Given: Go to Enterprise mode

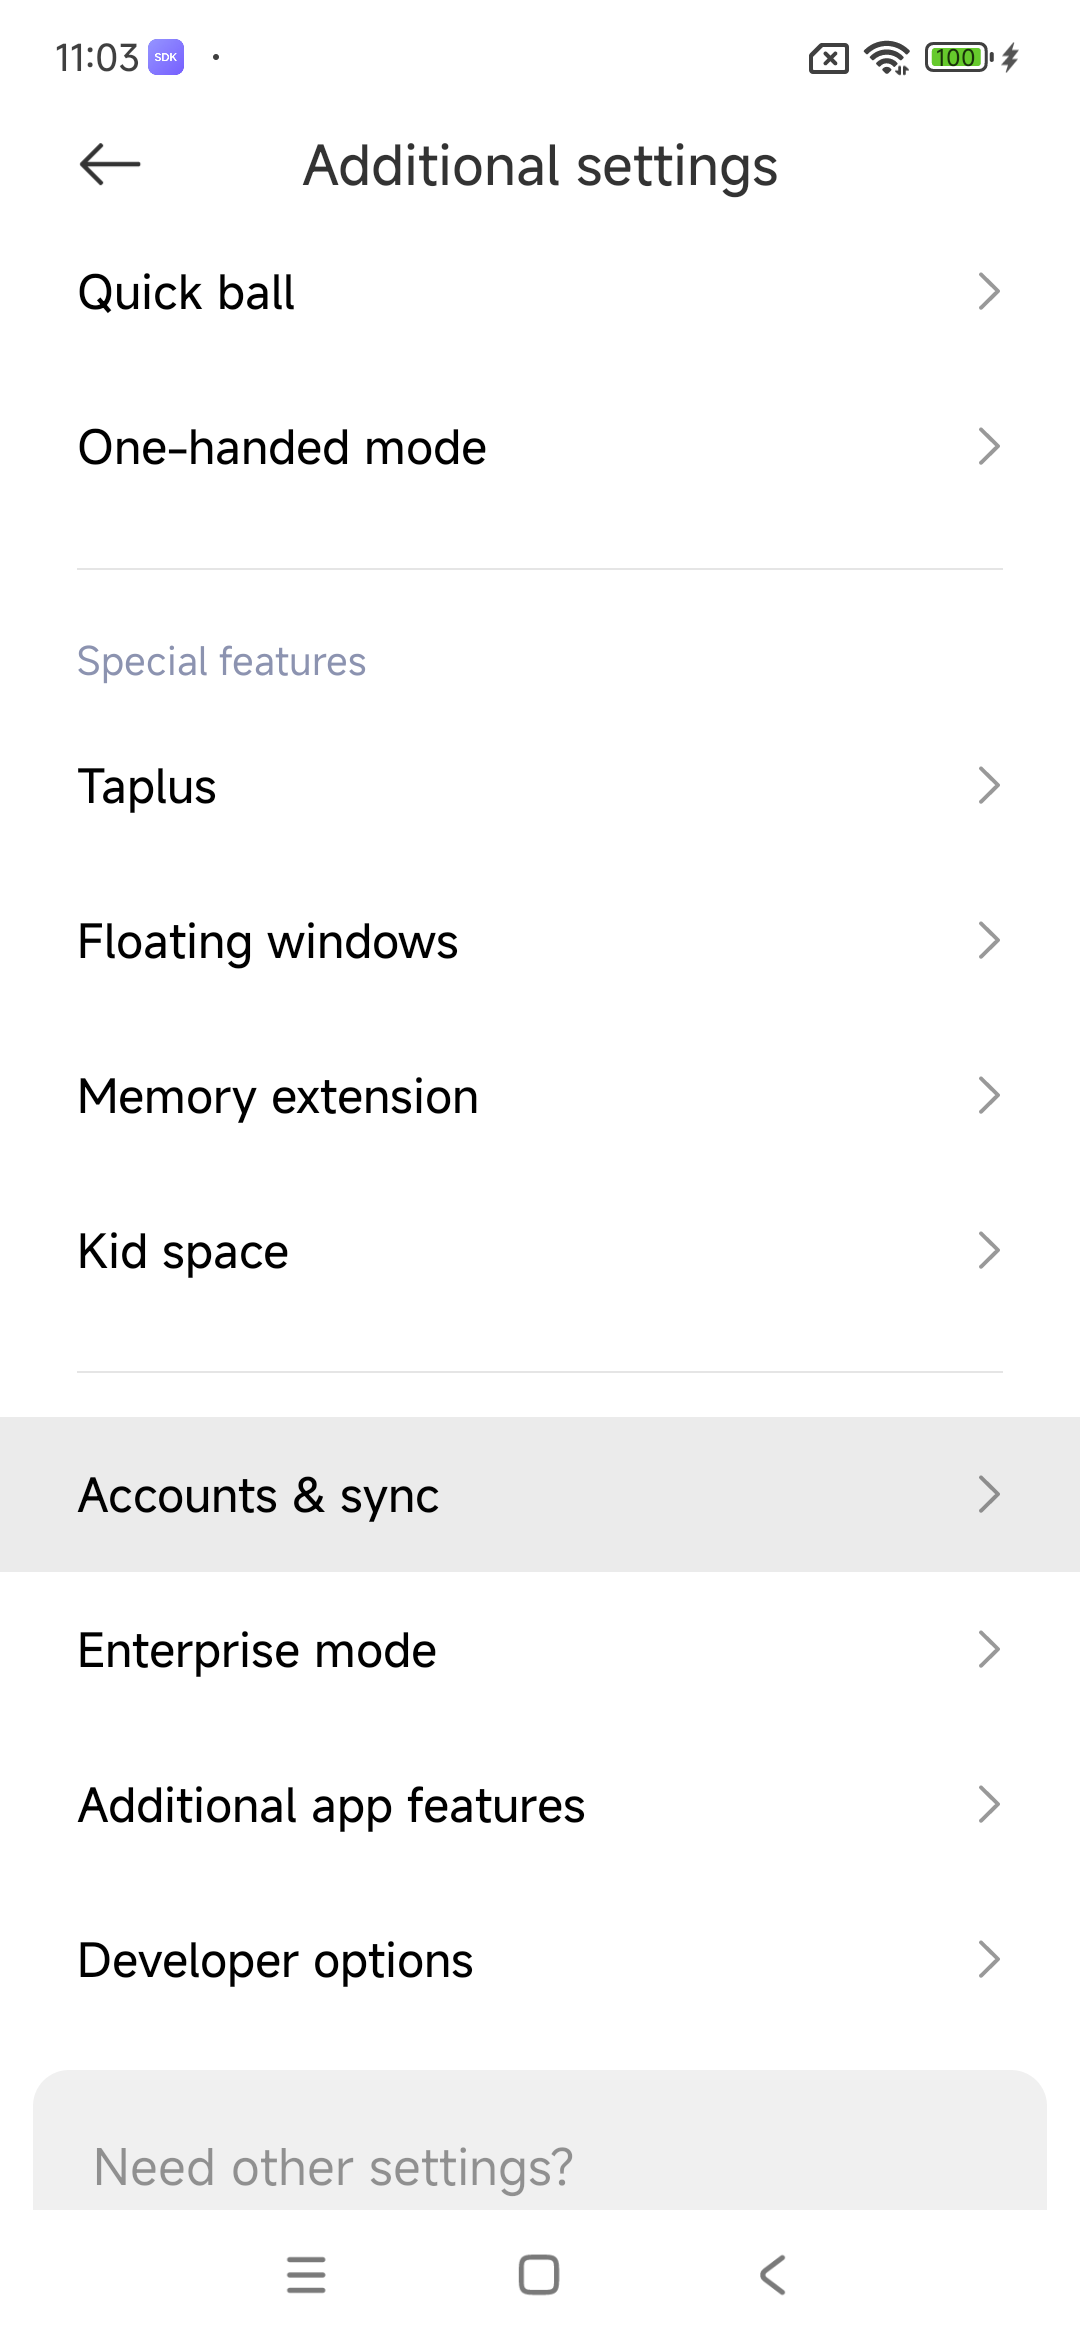Looking at the screenshot, I should click(540, 1650).
